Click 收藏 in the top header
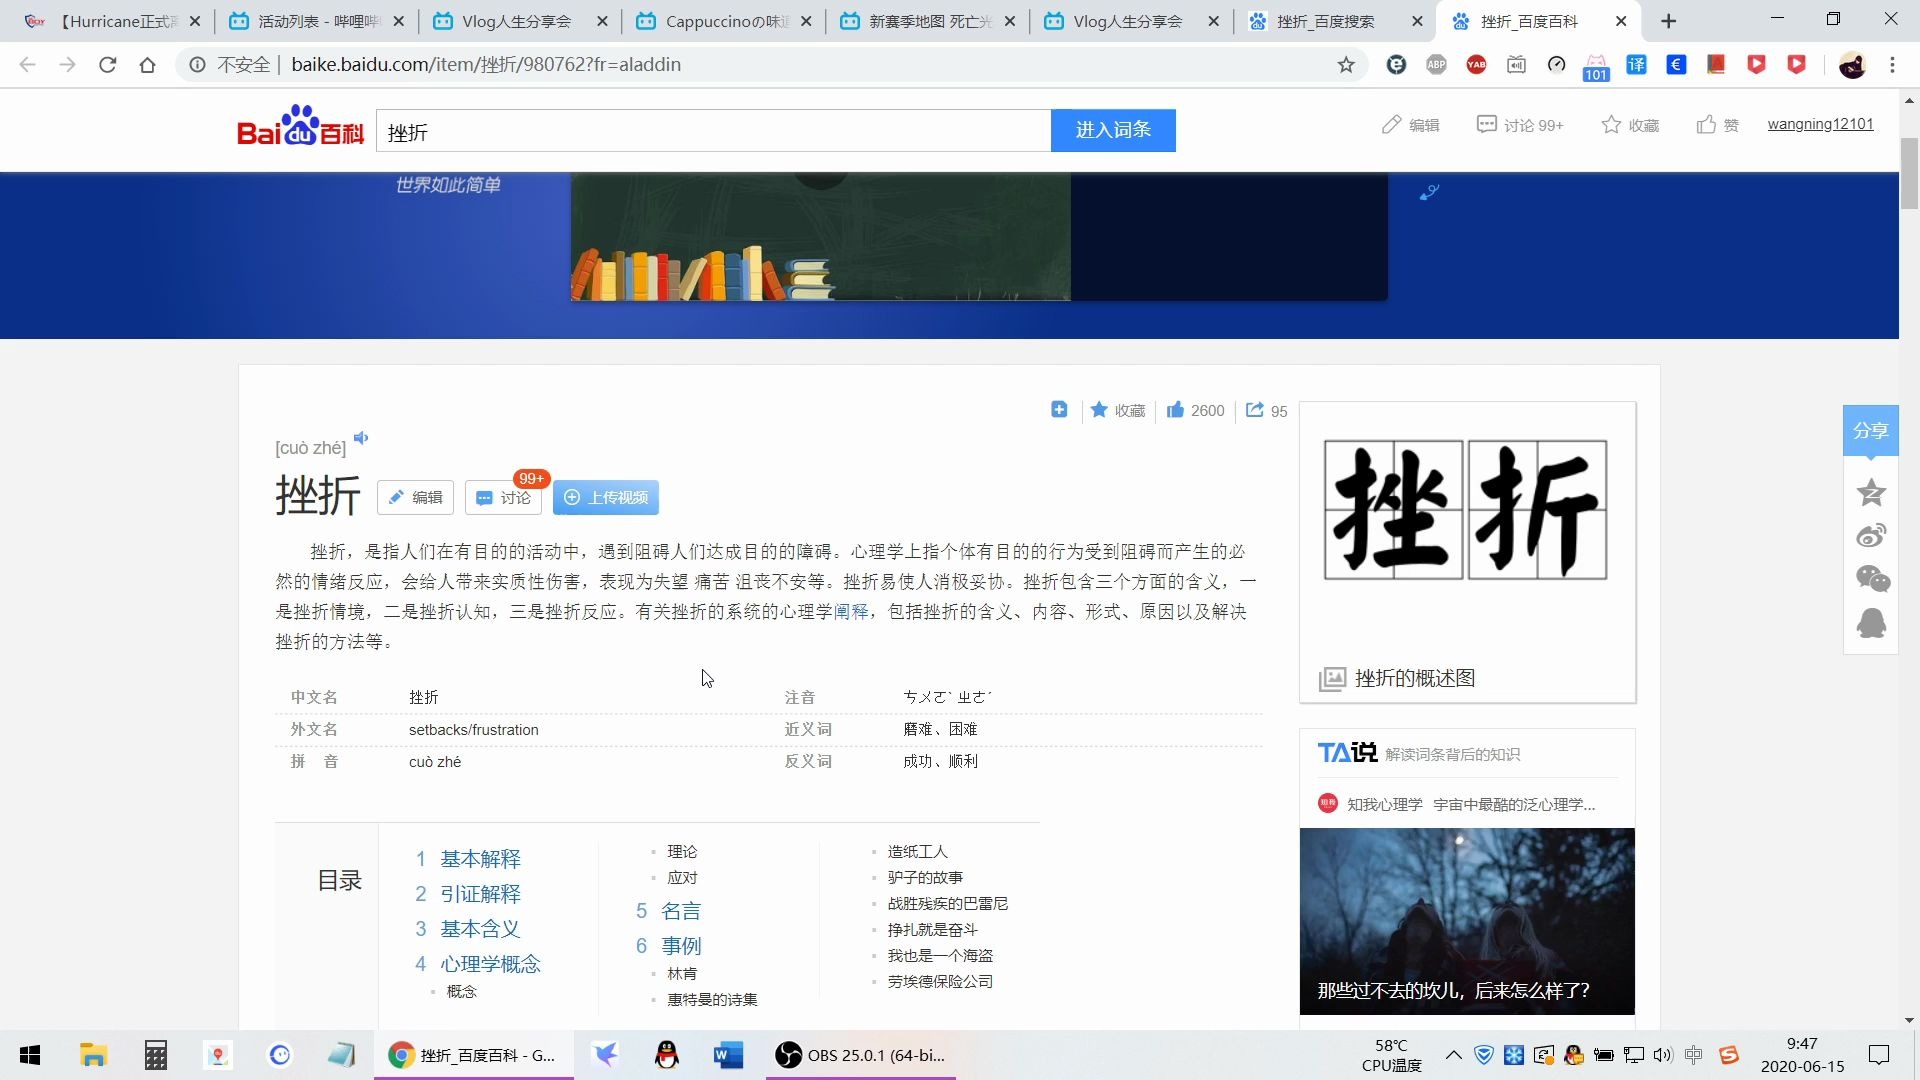 [x=1630, y=125]
